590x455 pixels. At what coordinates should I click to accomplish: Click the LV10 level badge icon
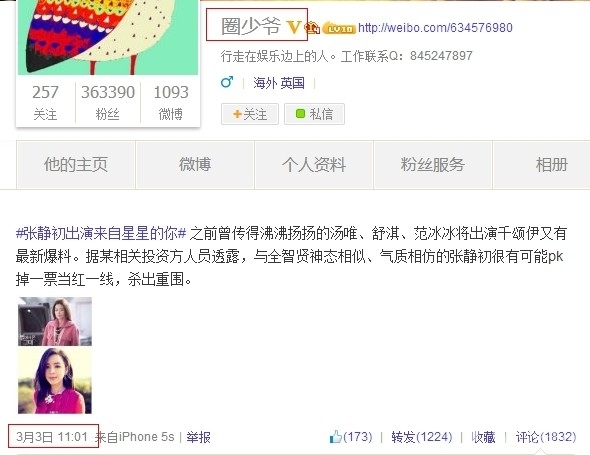coord(339,28)
